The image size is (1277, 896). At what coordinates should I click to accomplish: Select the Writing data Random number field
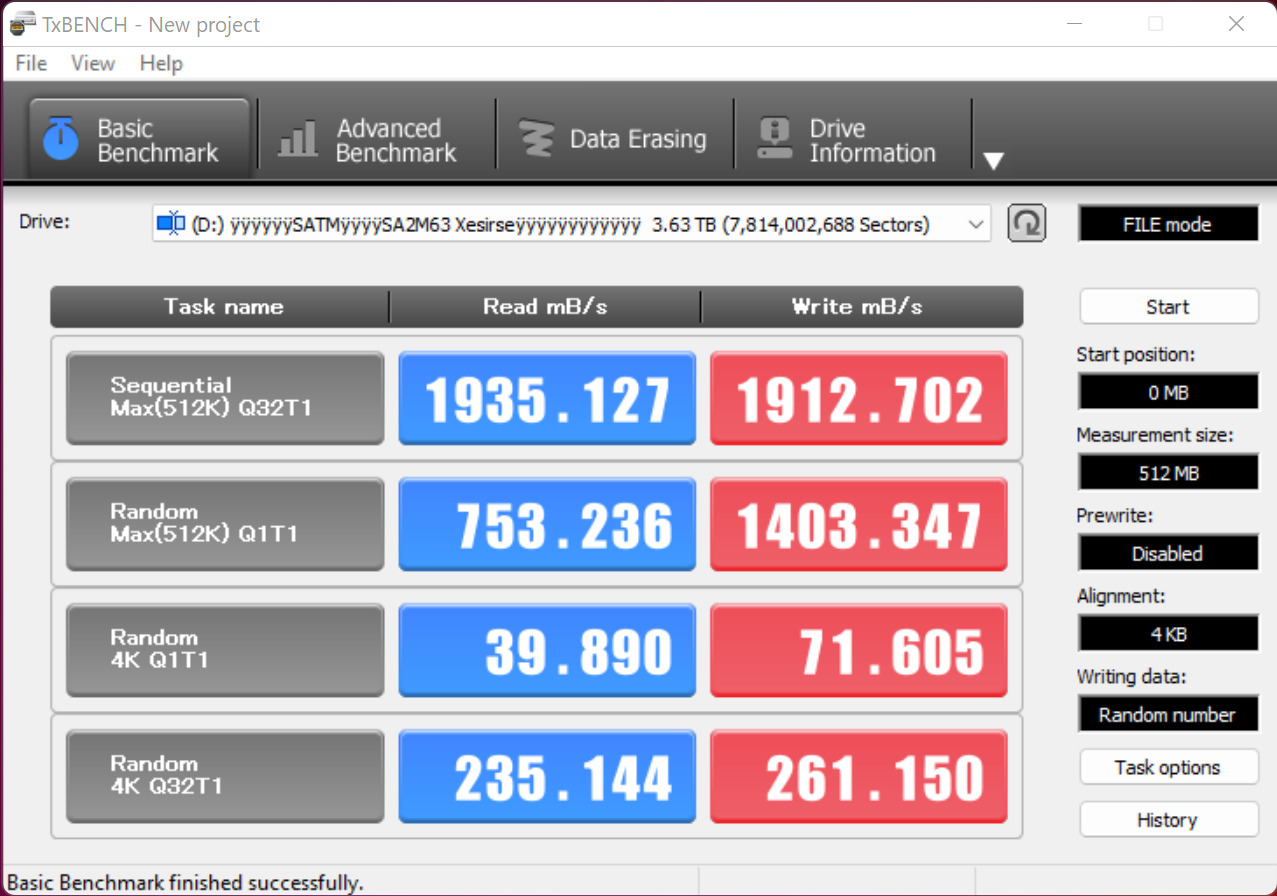1167,714
